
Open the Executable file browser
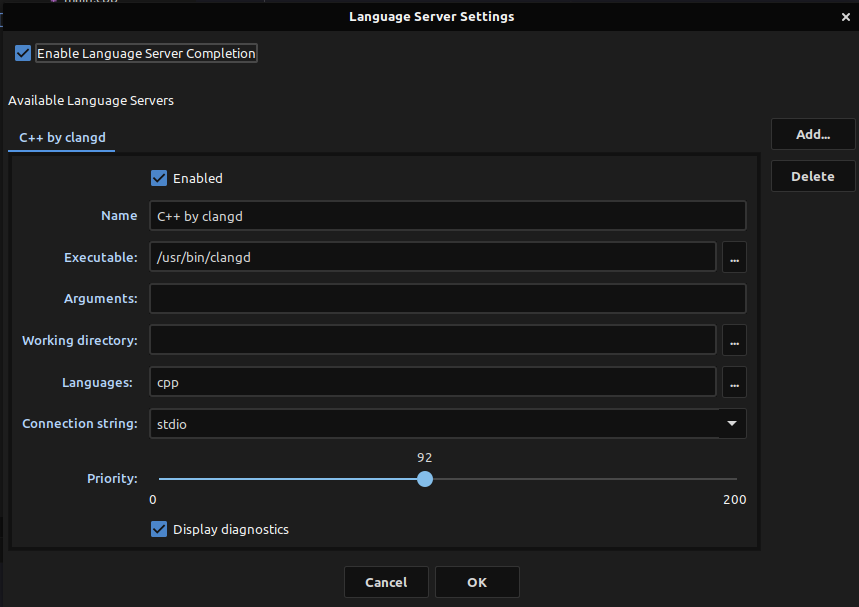[734, 257]
